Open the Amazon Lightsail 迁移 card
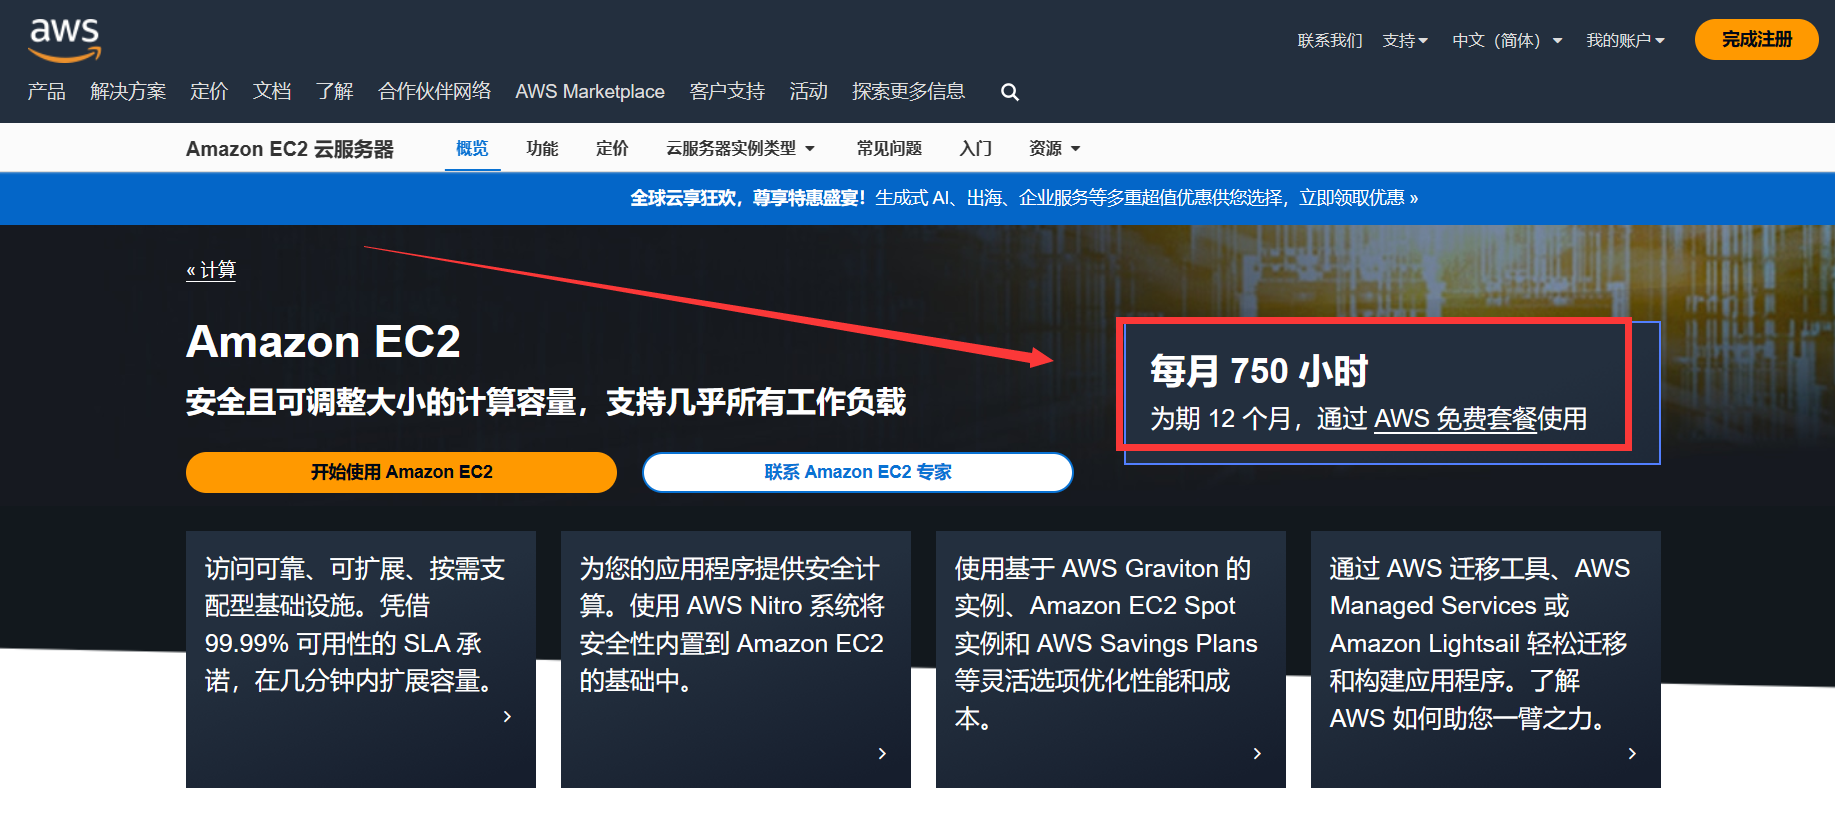Image resolution: width=1835 pixels, height=831 pixels. pos(1486,659)
